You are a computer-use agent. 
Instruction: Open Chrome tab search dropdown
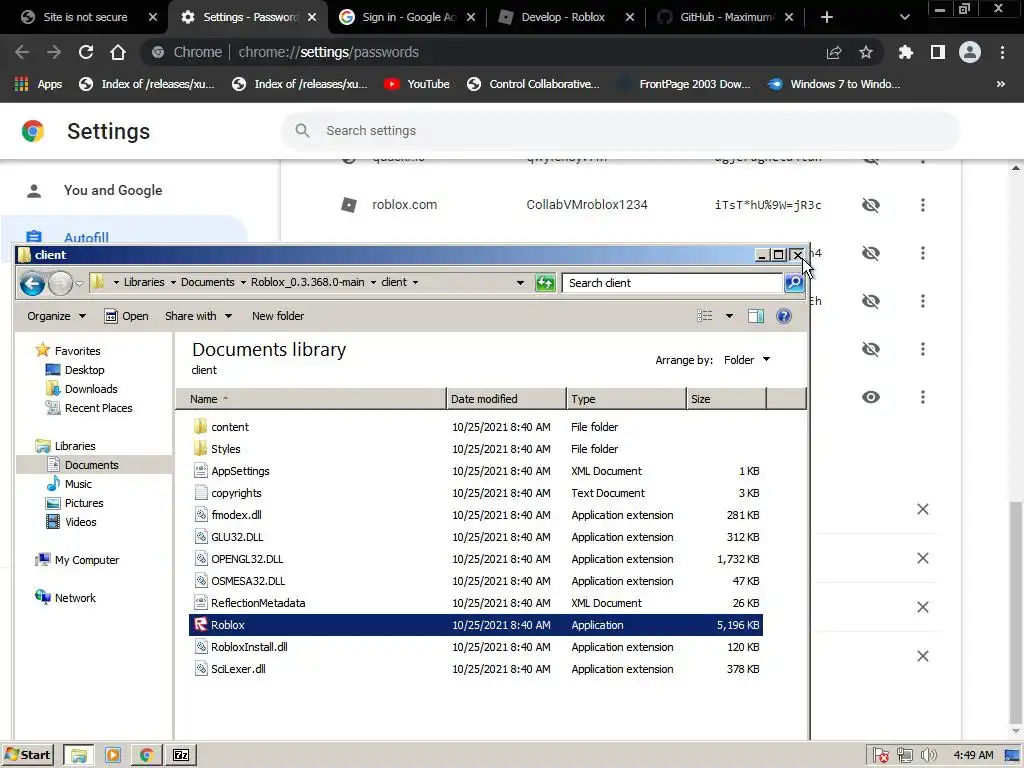point(904,17)
